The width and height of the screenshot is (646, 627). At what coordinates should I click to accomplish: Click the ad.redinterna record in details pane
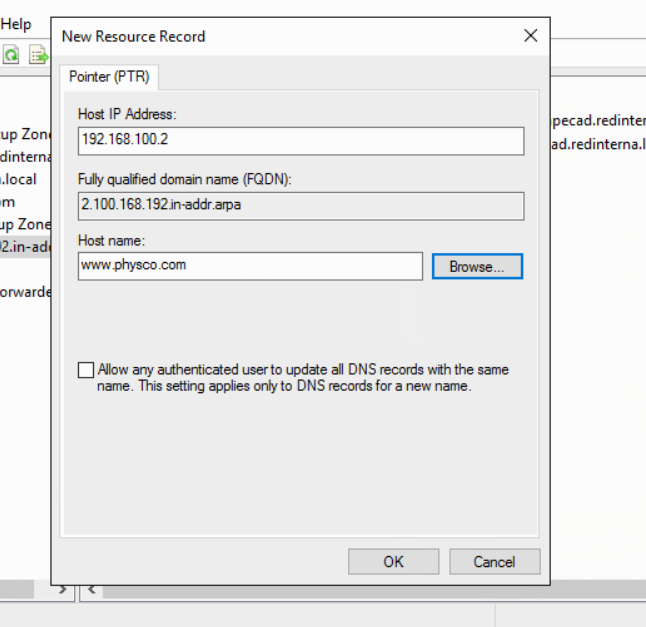point(598,144)
